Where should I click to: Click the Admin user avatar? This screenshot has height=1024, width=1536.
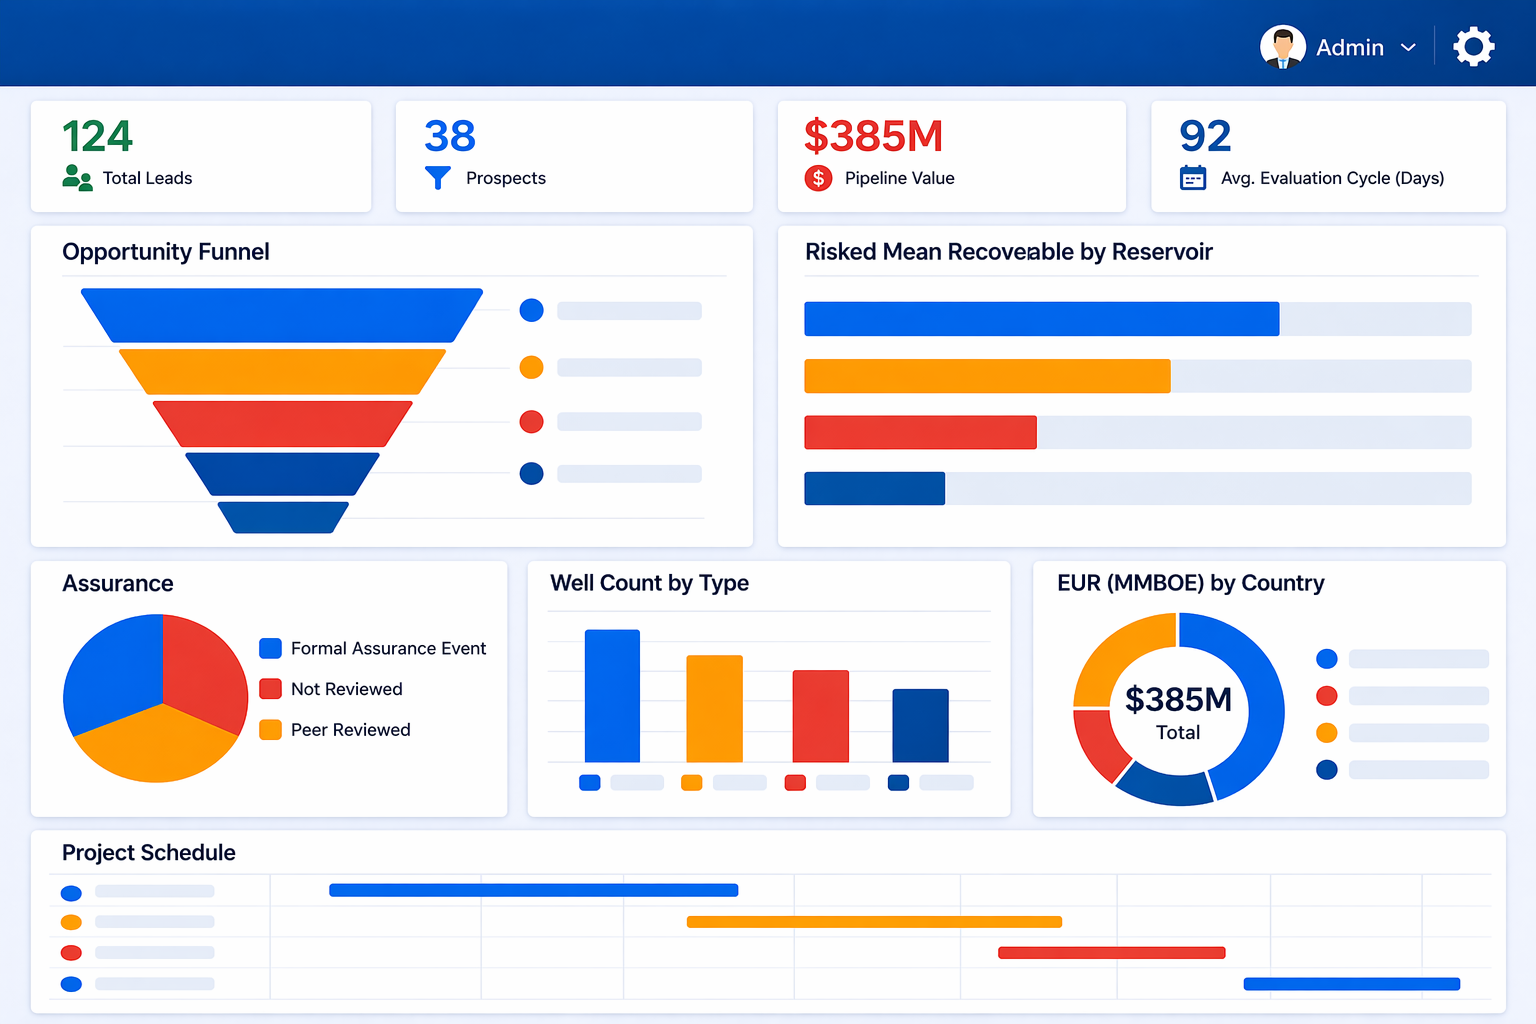pos(1282,47)
